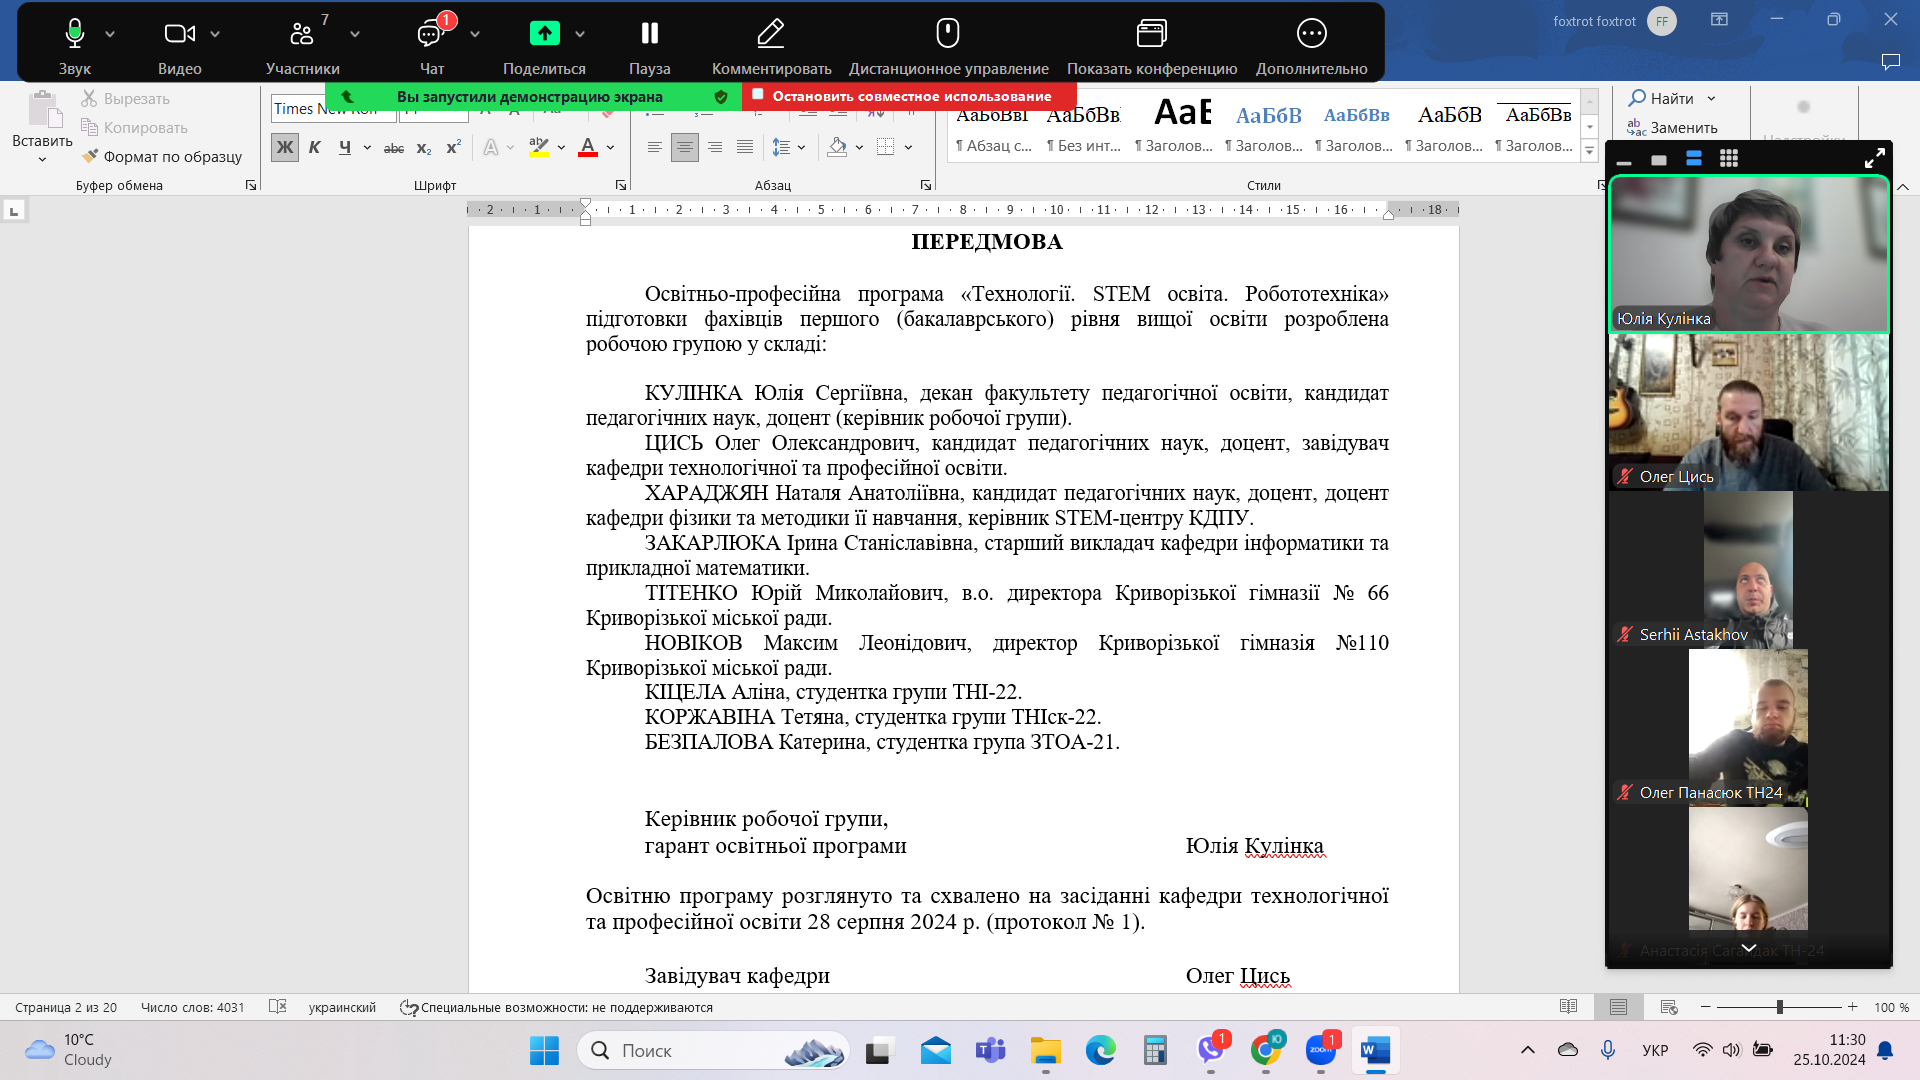Open the Zoom Чат panel
Image resolution: width=1920 pixels, height=1080 pixels.
point(431,45)
